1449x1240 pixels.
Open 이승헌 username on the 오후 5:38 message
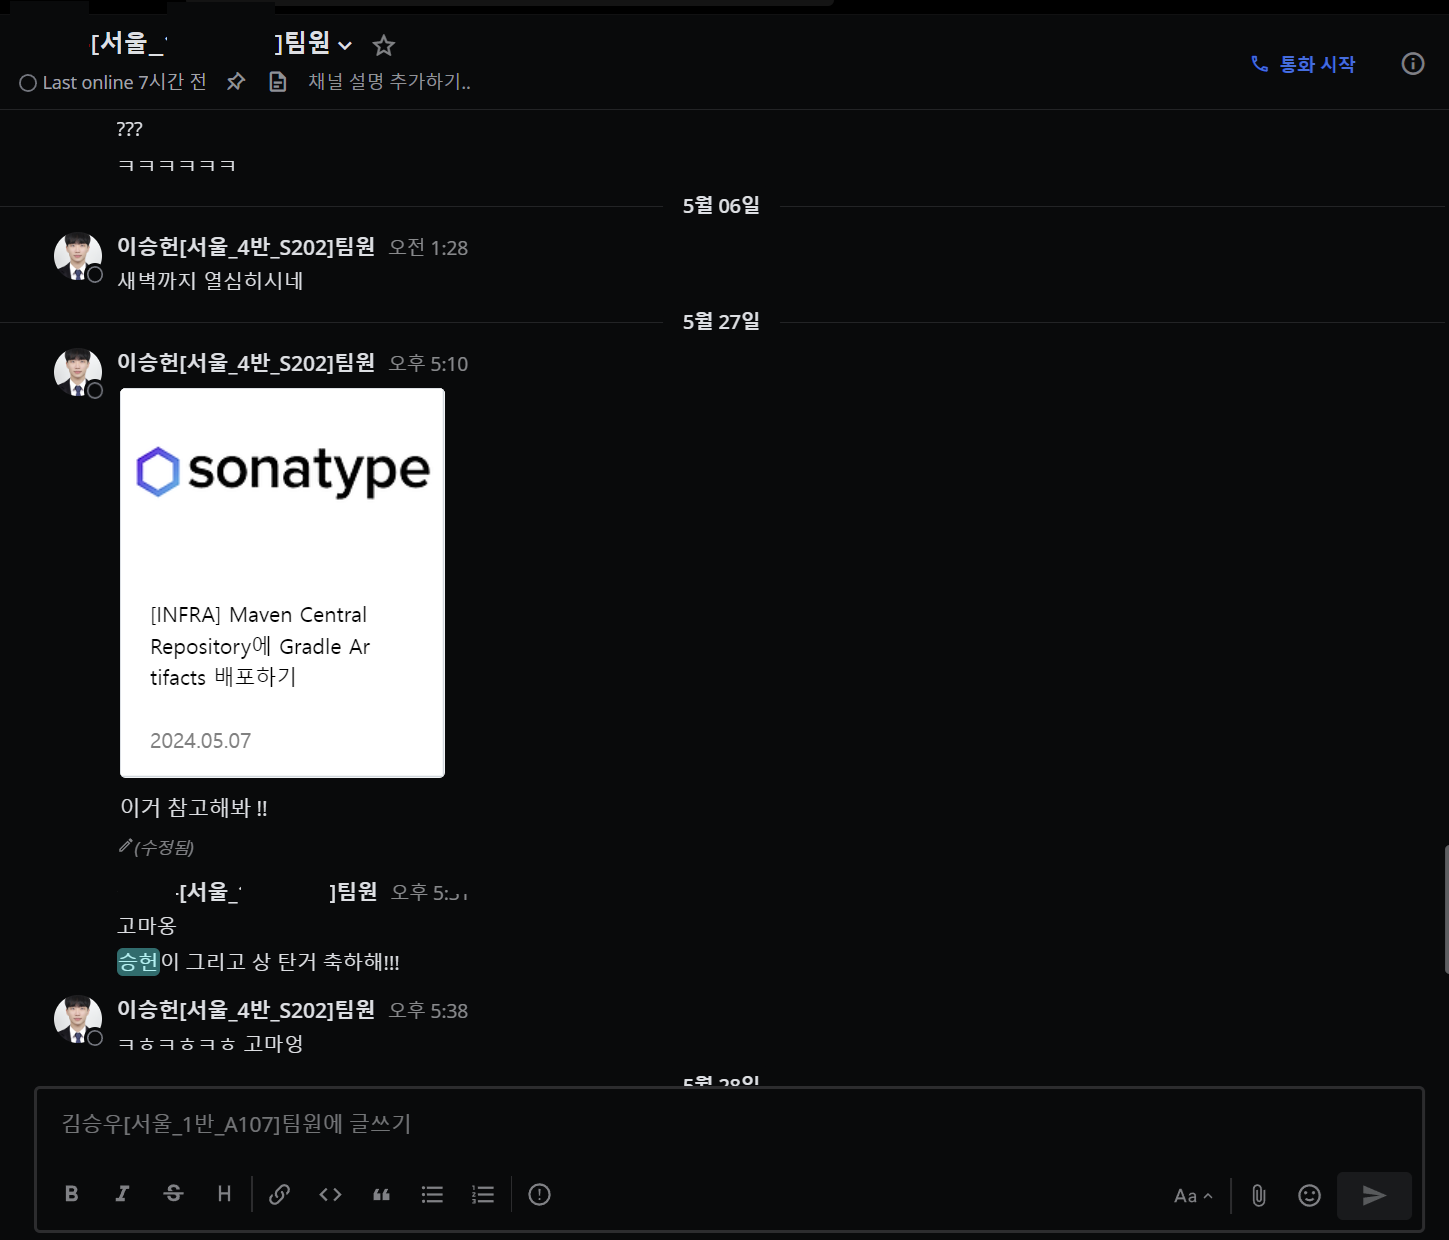click(x=246, y=1010)
